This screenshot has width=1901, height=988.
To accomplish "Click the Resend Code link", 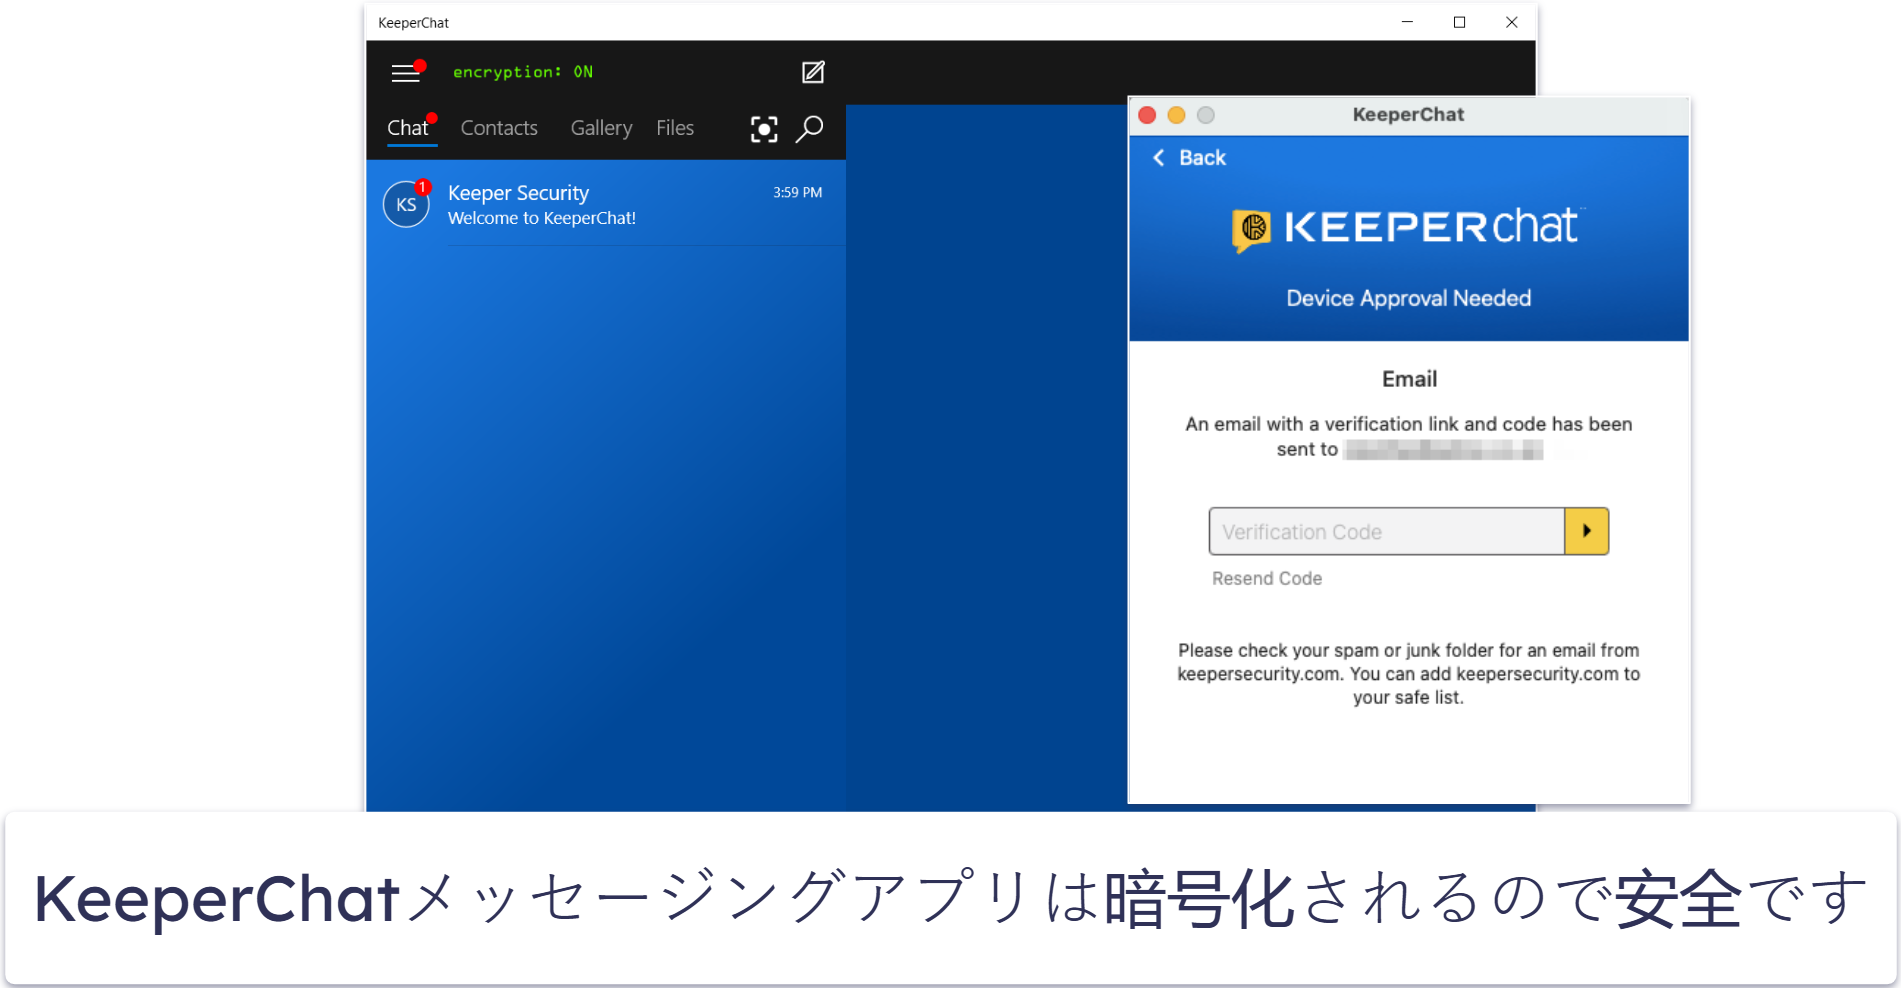I will click(1267, 579).
